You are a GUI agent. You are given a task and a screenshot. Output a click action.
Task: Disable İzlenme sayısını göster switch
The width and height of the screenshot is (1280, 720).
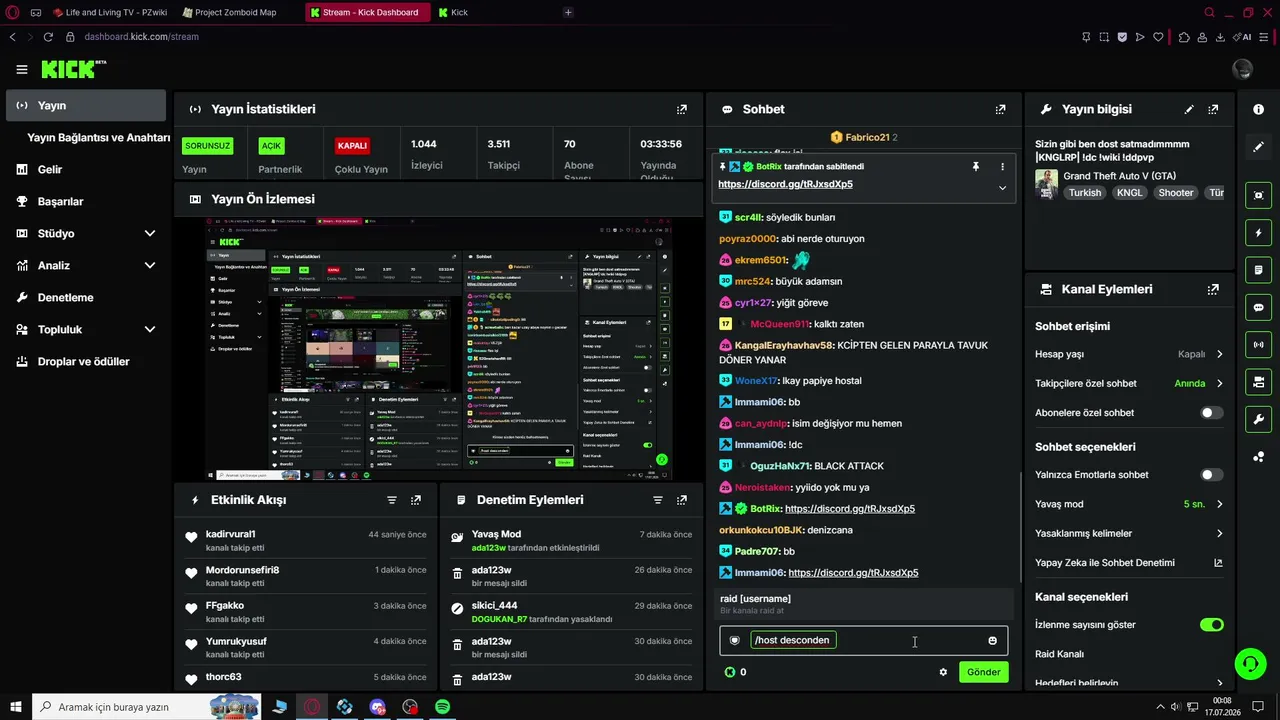pyautogui.click(x=1212, y=625)
